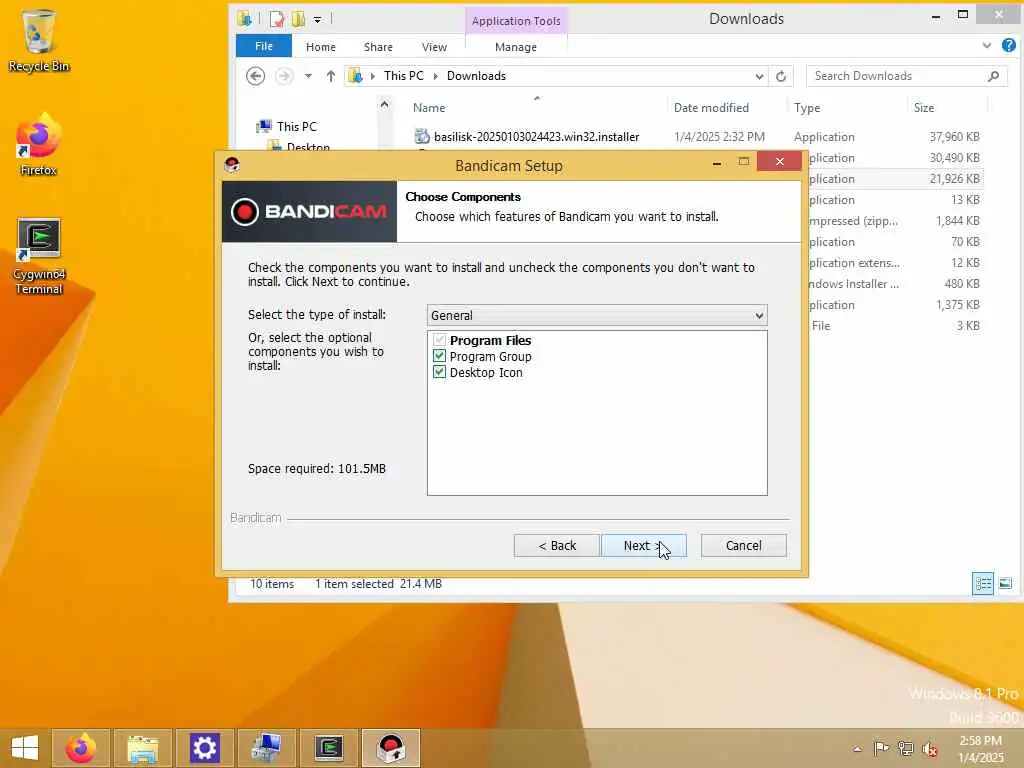
Task: Launch Firefox from the desktop shortcut
Action: tap(39, 145)
